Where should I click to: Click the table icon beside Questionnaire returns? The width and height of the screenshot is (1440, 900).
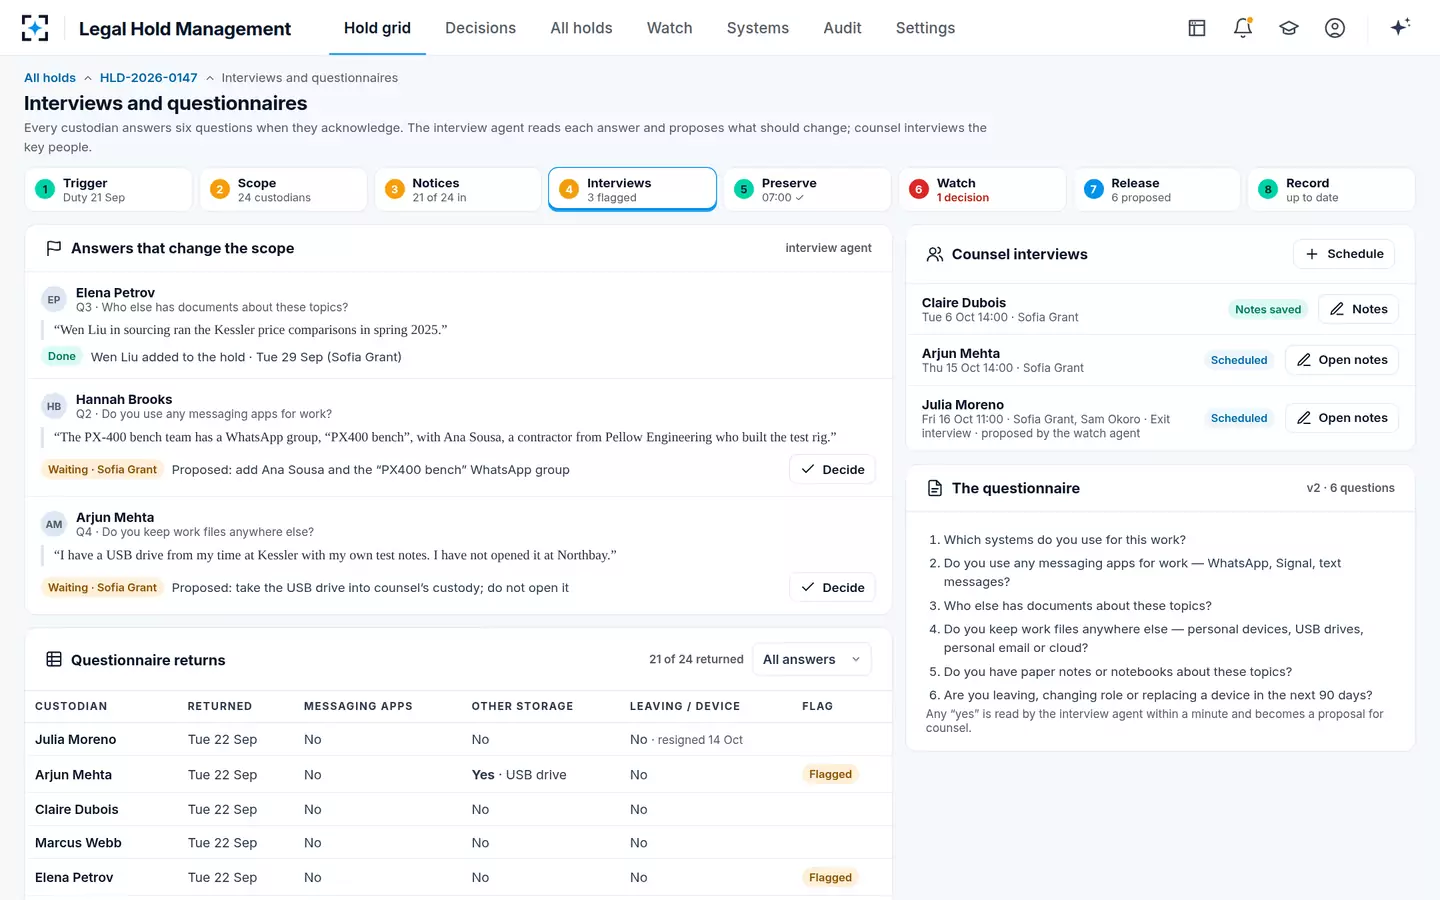[54, 660]
